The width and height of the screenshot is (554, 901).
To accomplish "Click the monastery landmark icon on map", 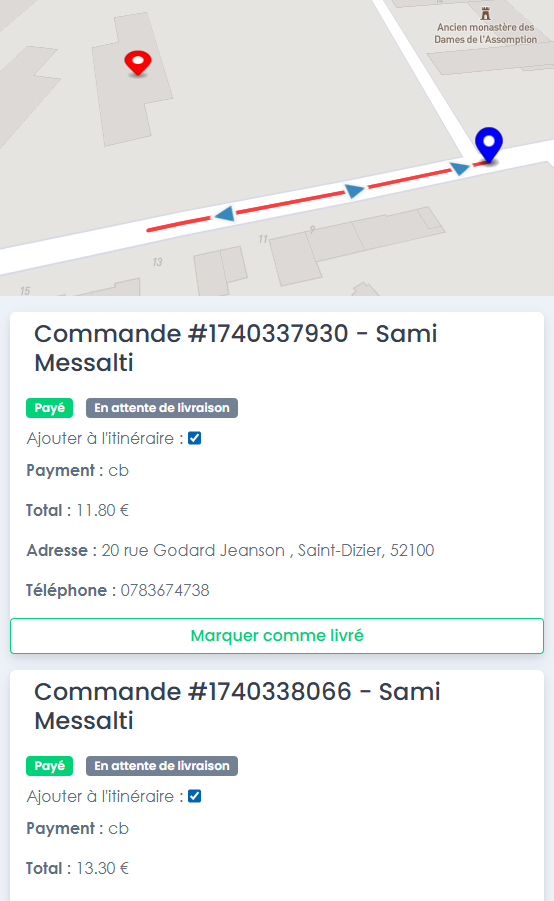I will click(486, 13).
